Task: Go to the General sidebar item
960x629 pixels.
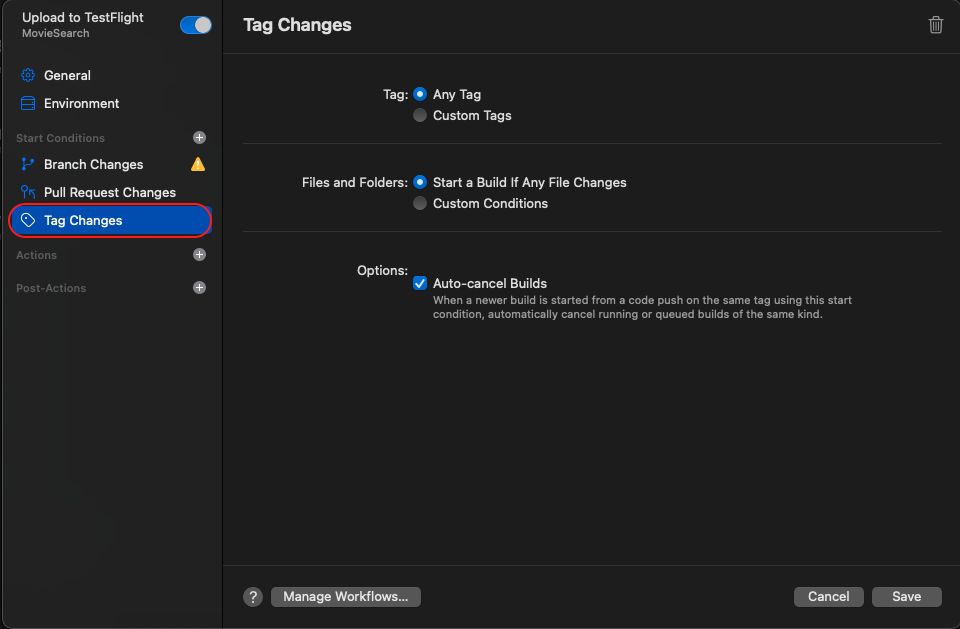Action: pyautogui.click(x=110, y=75)
